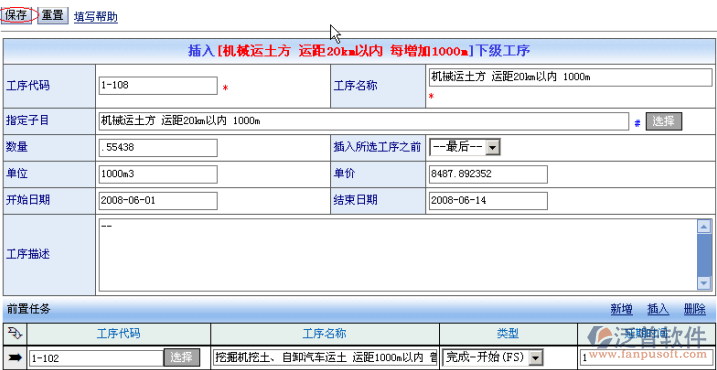Click the 删除 link in 前置任务
The width and height of the screenshot is (717, 370).
click(x=695, y=310)
